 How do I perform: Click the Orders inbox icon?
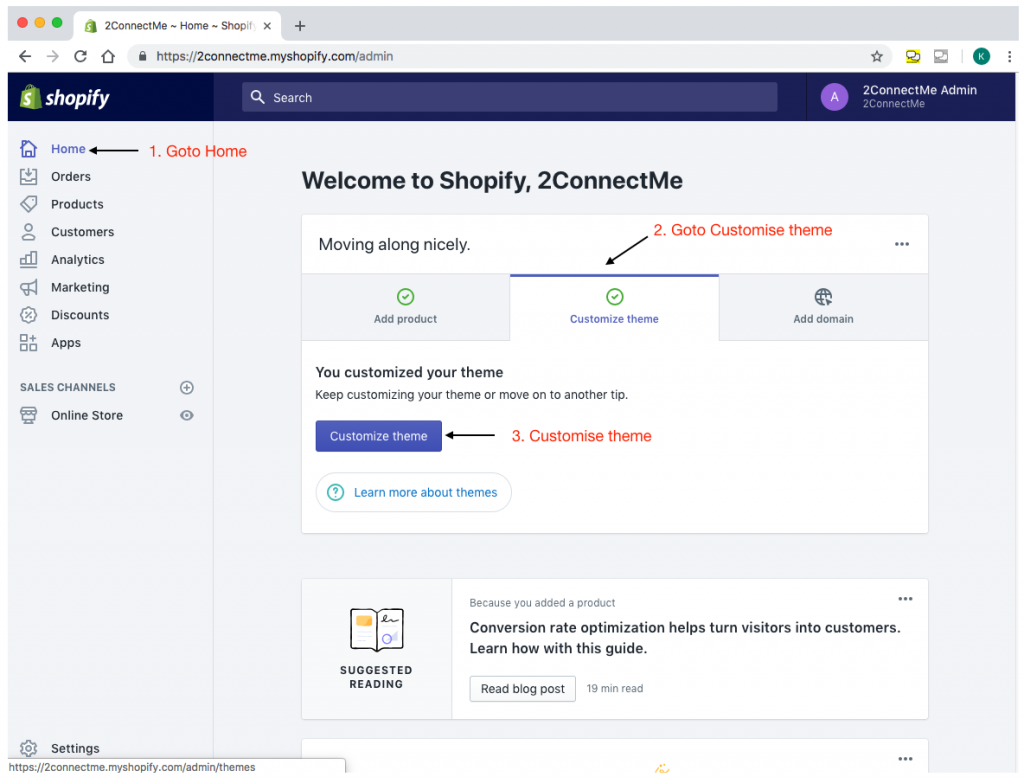click(x=28, y=176)
